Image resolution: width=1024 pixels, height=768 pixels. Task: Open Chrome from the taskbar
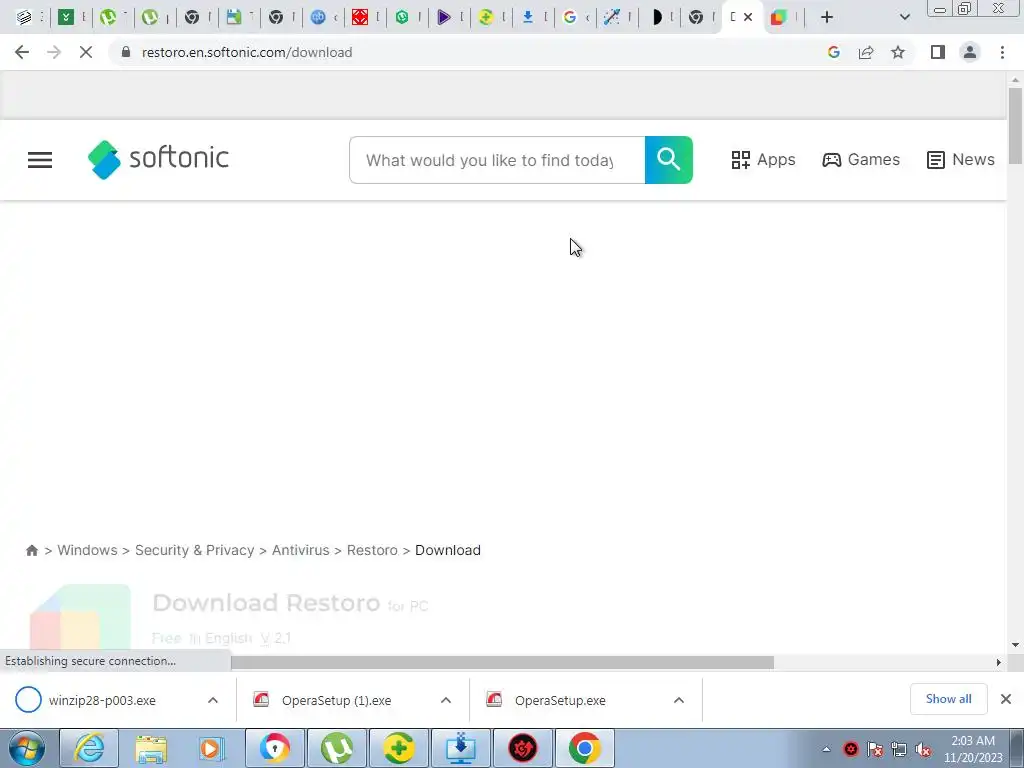tap(584, 748)
